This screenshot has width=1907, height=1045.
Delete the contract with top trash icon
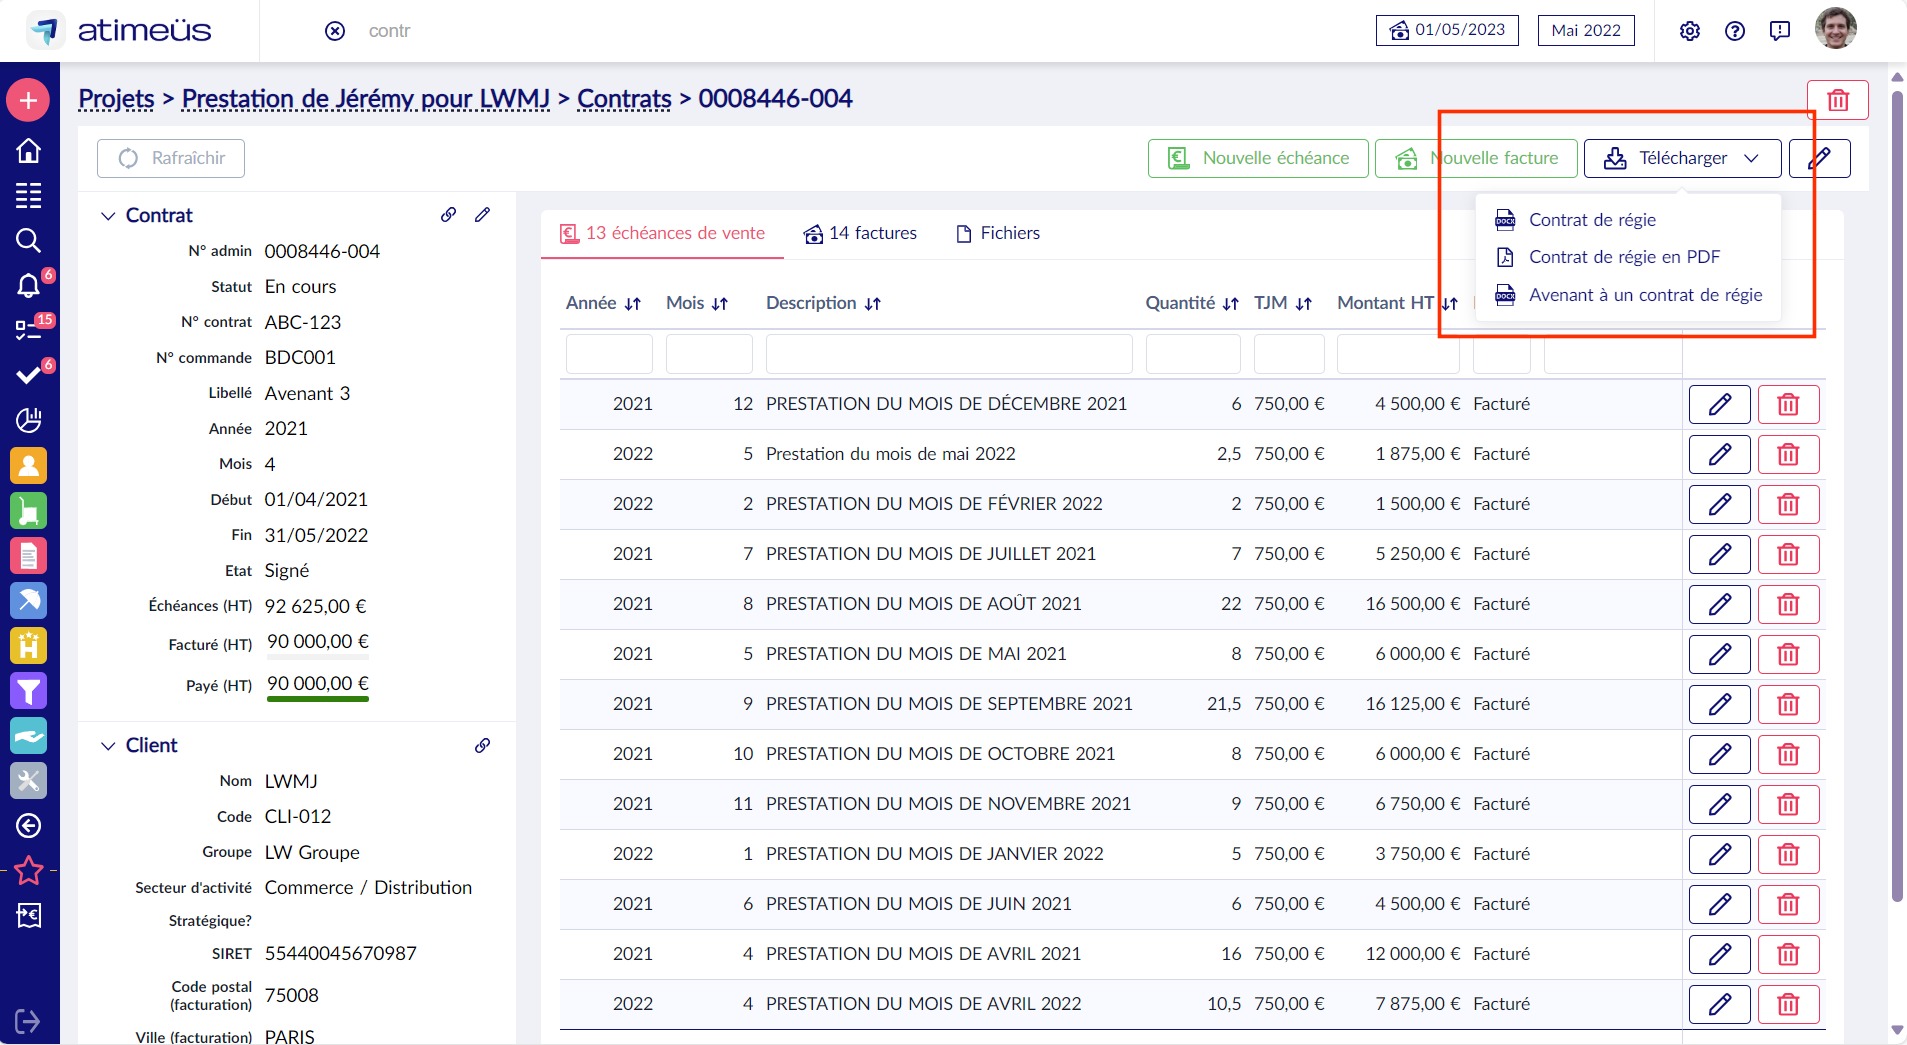pyautogui.click(x=1837, y=100)
